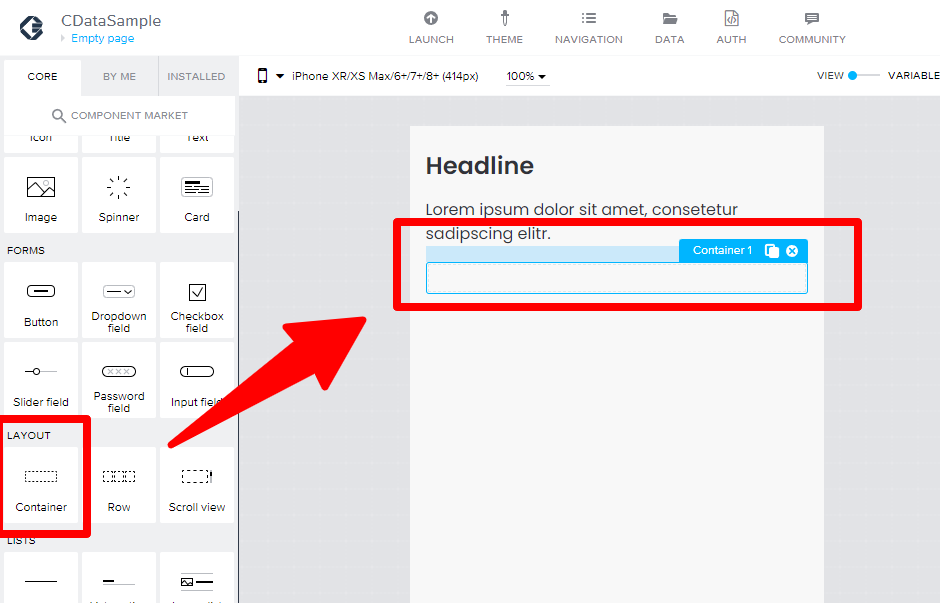This screenshot has height=603, width=940.
Task: Select the Container layout component
Action: (41, 485)
